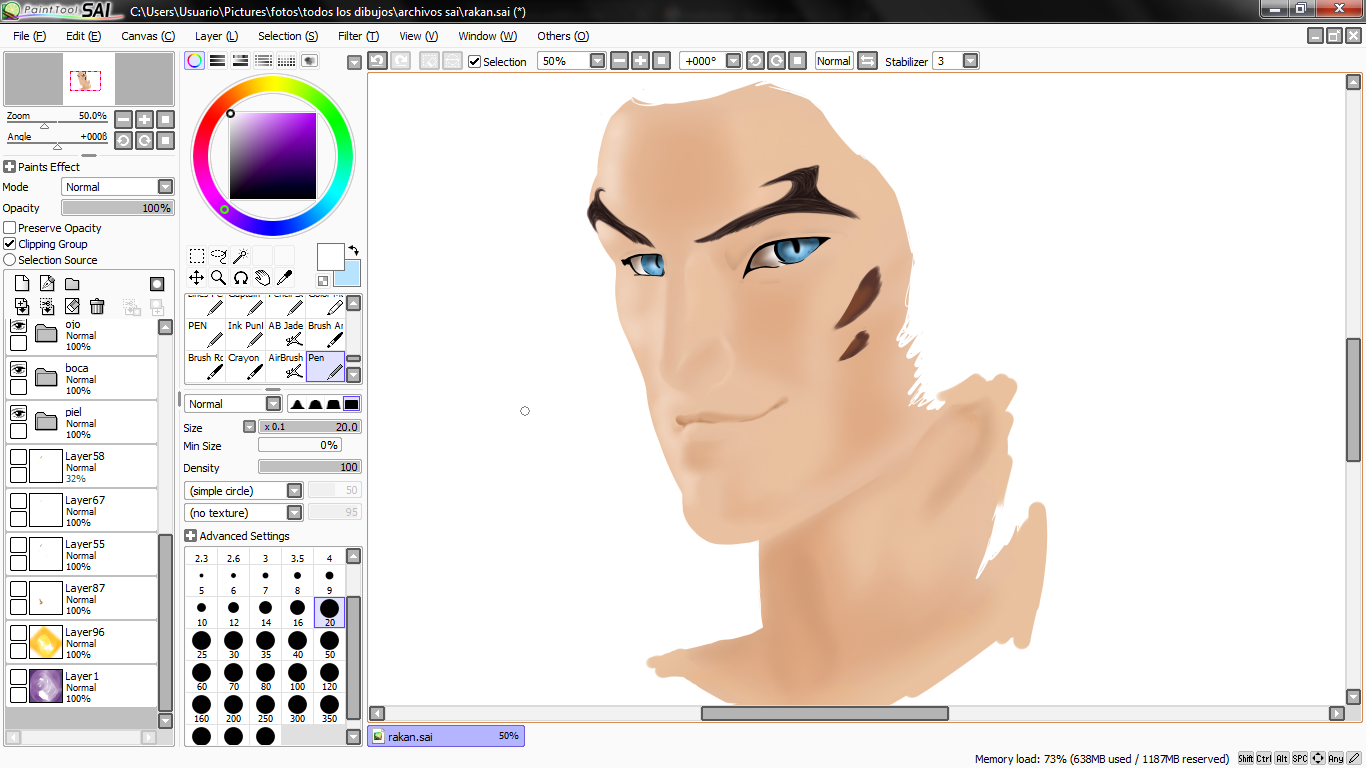1366x768 pixels.
Task: Delete the current layer with trash icon
Action: click(97, 306)
